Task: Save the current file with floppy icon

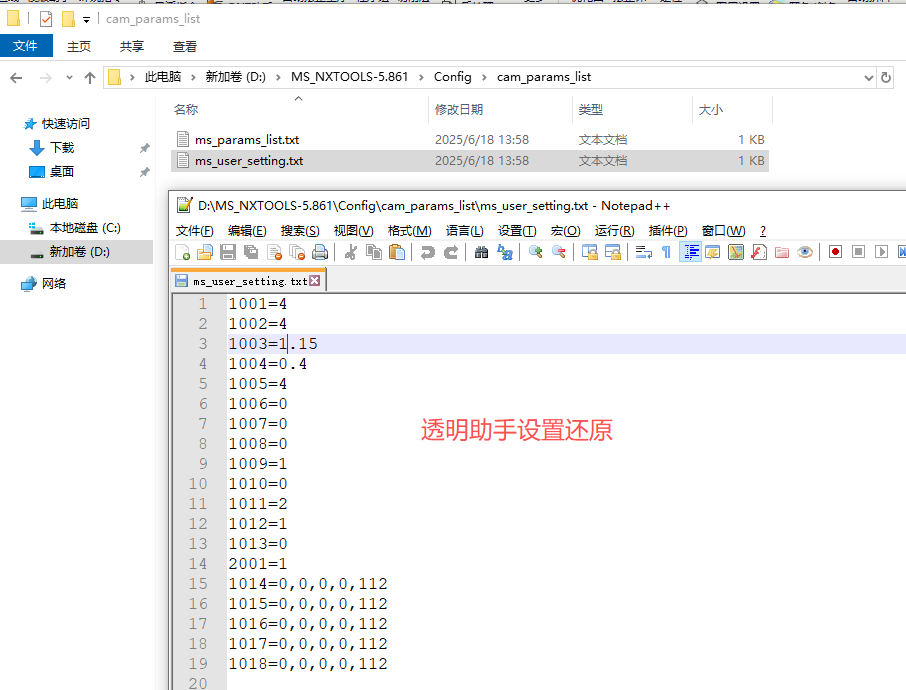Action: pos(228,252)
